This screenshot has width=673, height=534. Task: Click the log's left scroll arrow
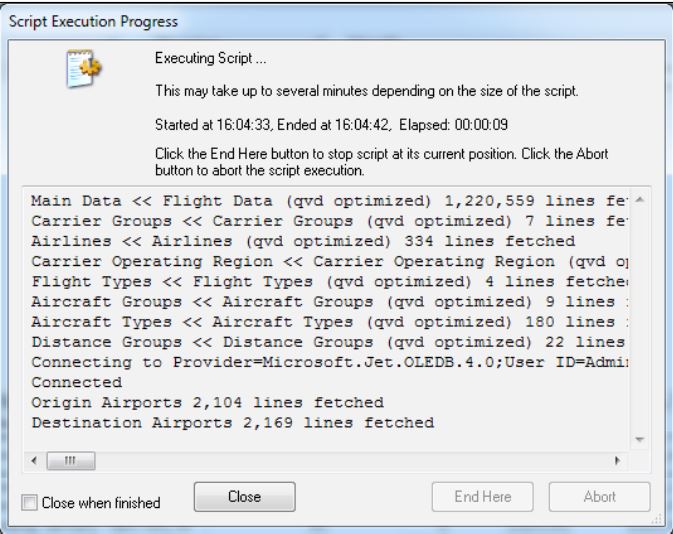(36, 464)
